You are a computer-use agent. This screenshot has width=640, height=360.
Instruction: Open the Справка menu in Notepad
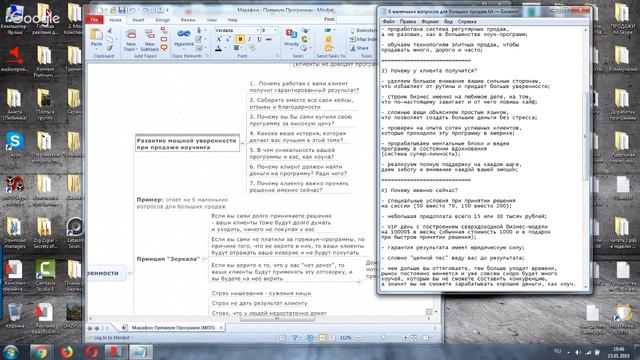(467, 21)
